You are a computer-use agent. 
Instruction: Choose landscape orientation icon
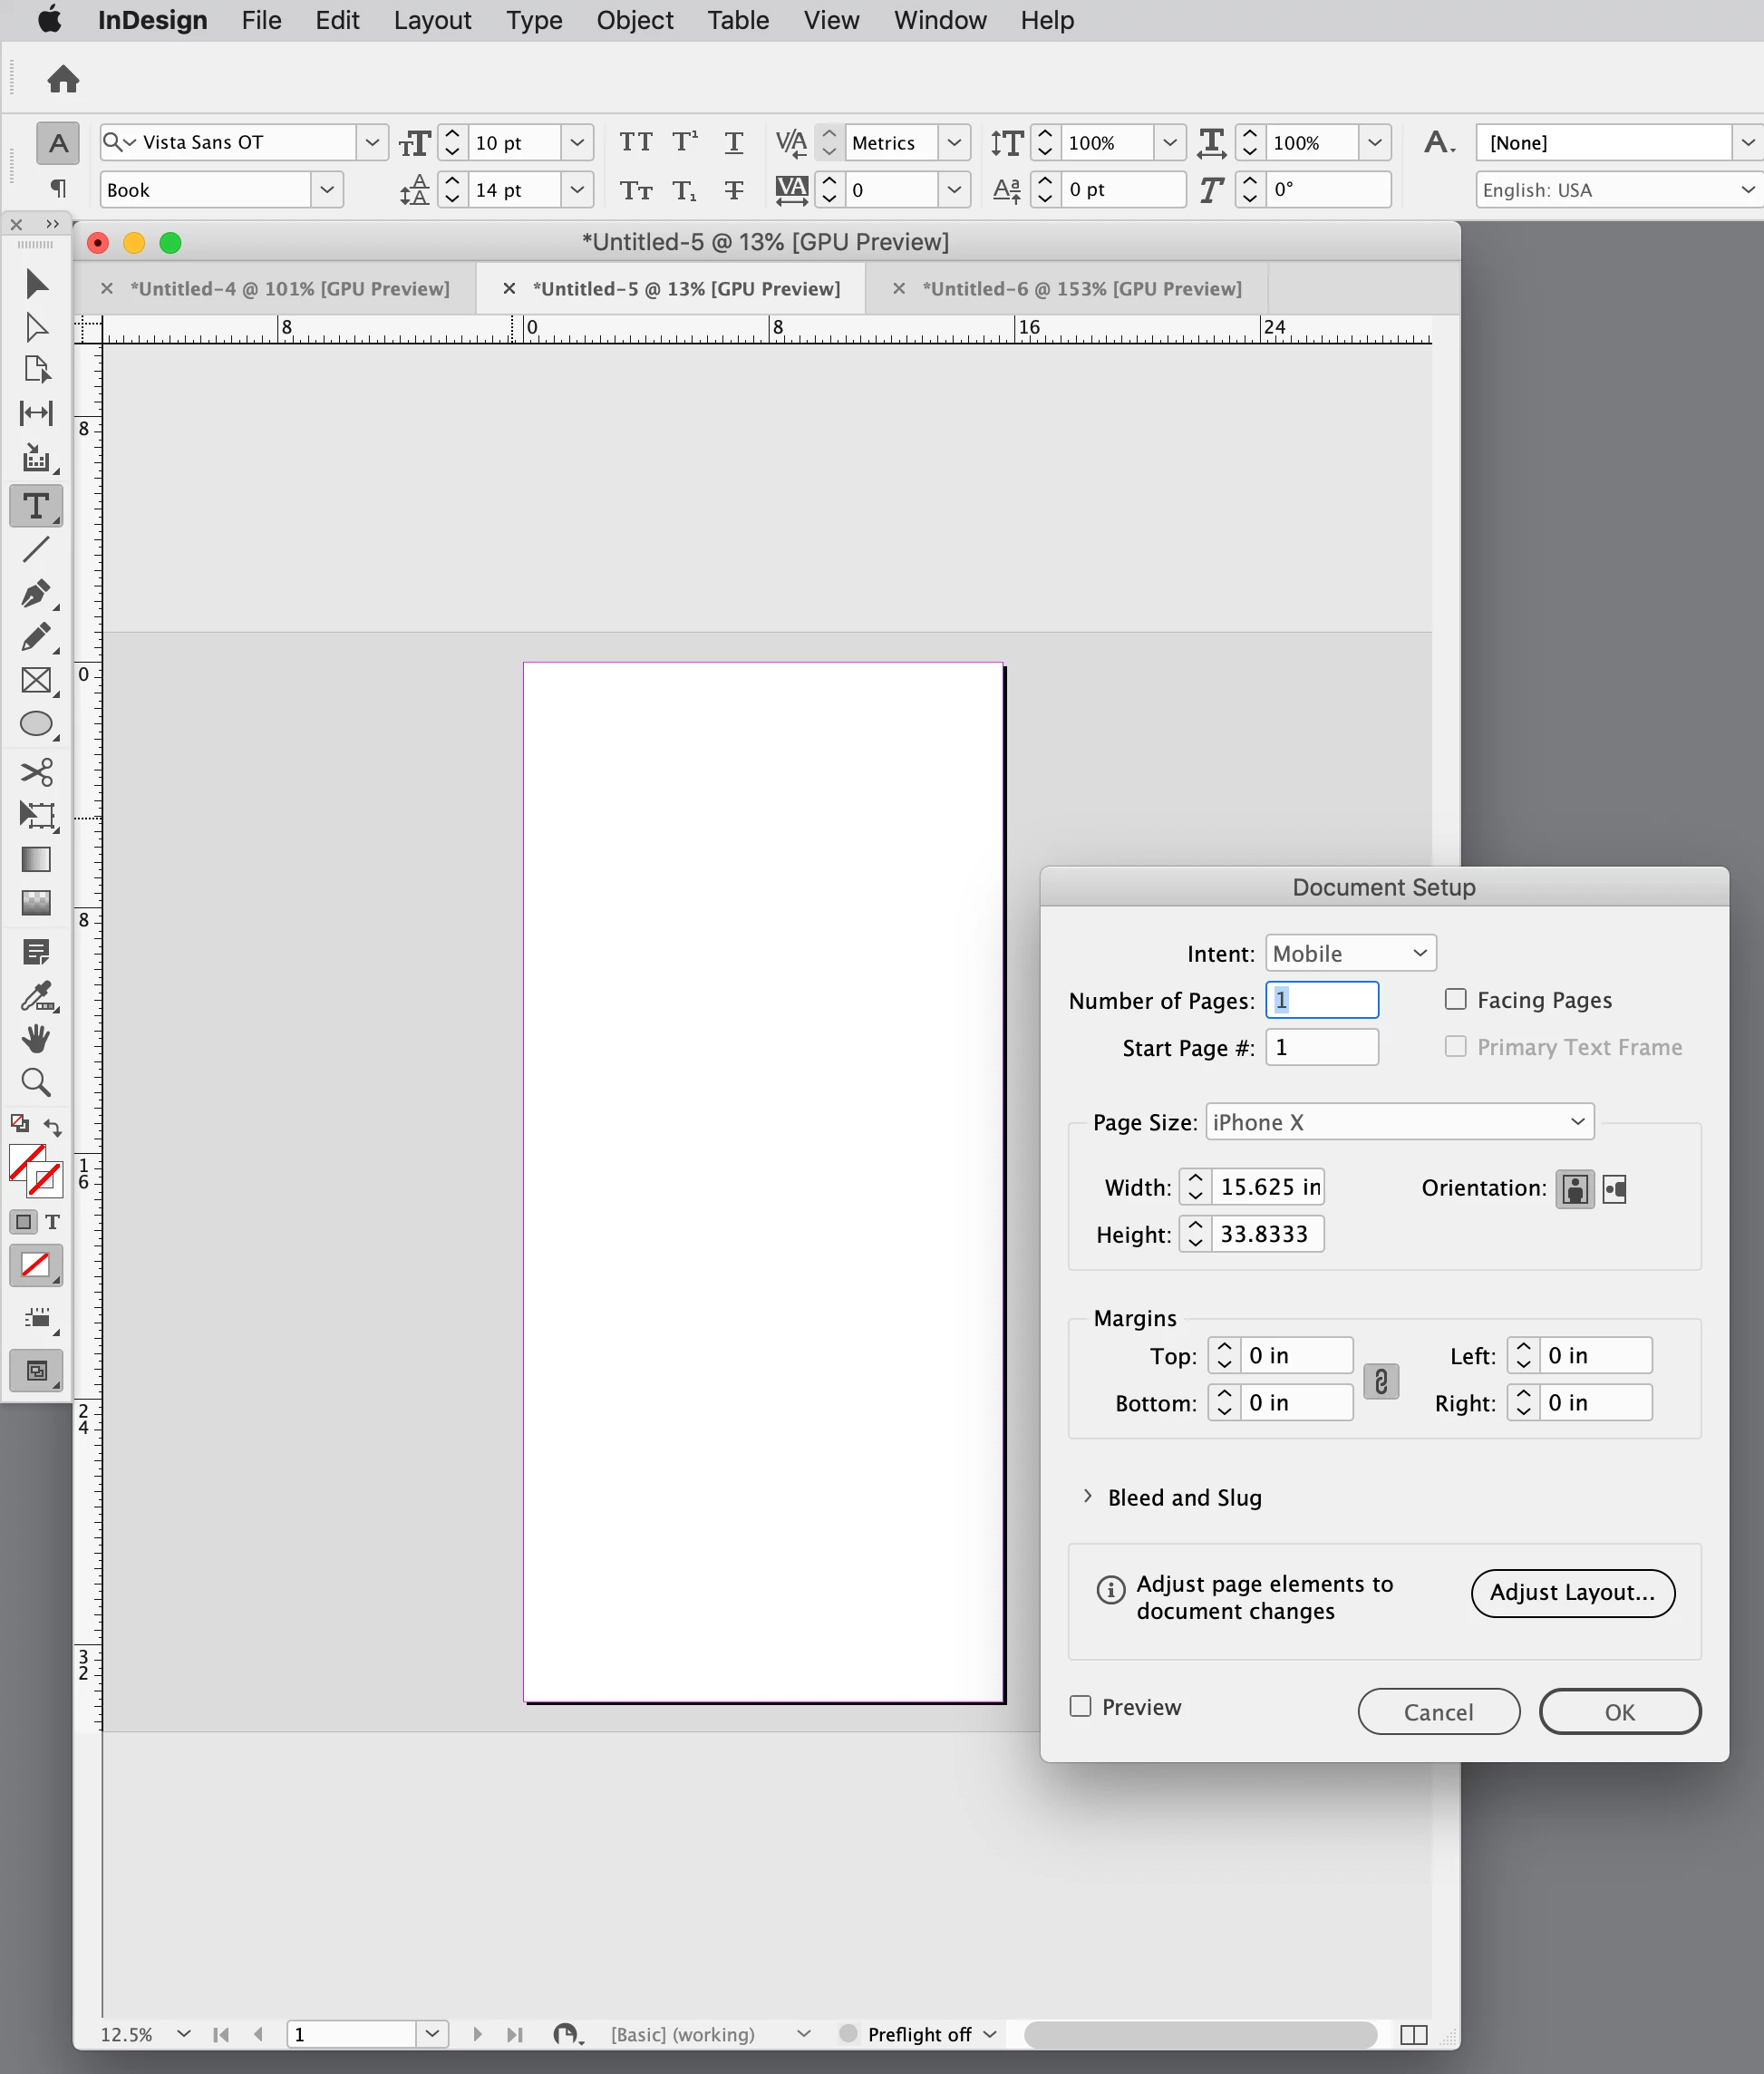pos(1614,1189)
